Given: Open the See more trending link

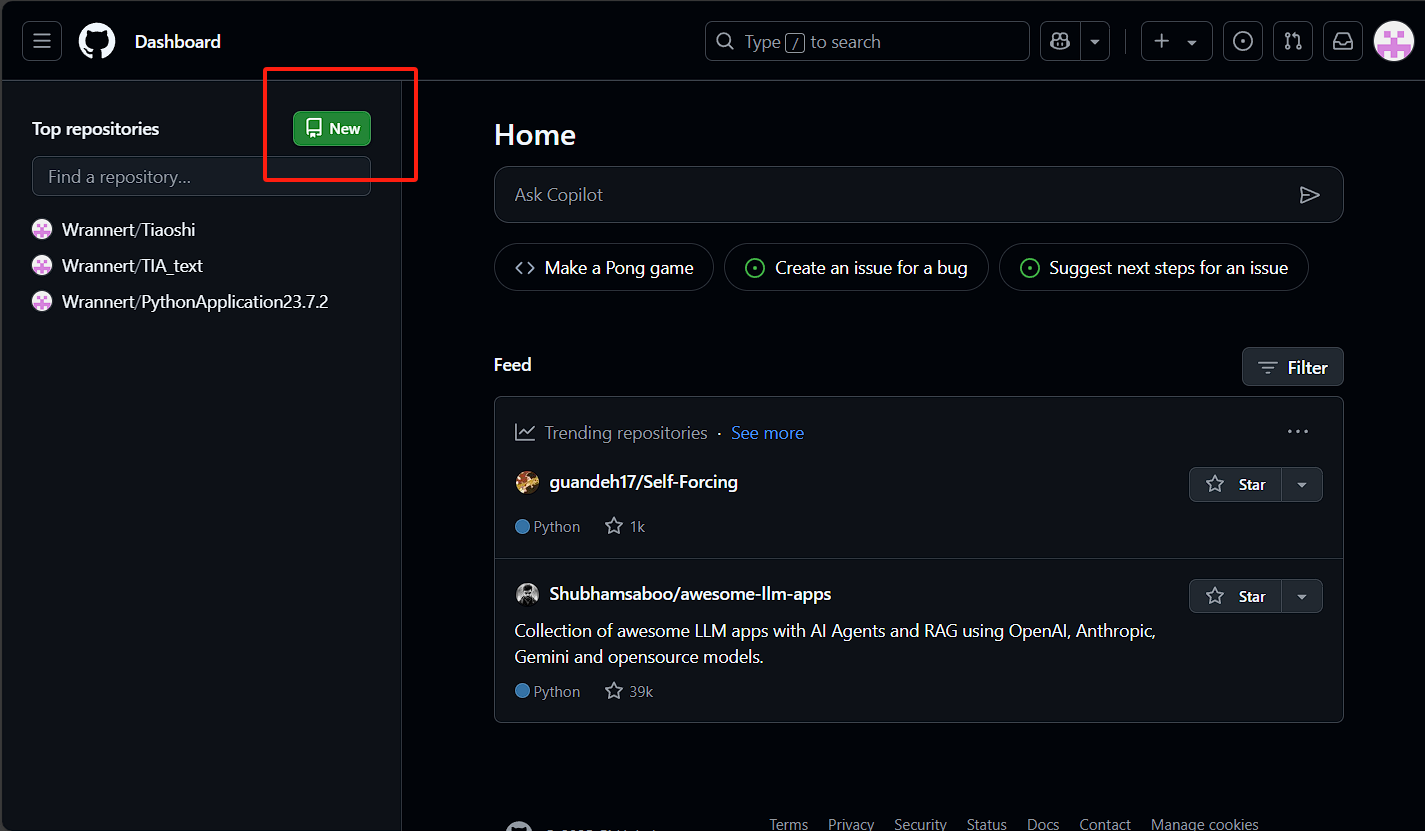Looking at the screenshot, I should (x=767, y=432).
